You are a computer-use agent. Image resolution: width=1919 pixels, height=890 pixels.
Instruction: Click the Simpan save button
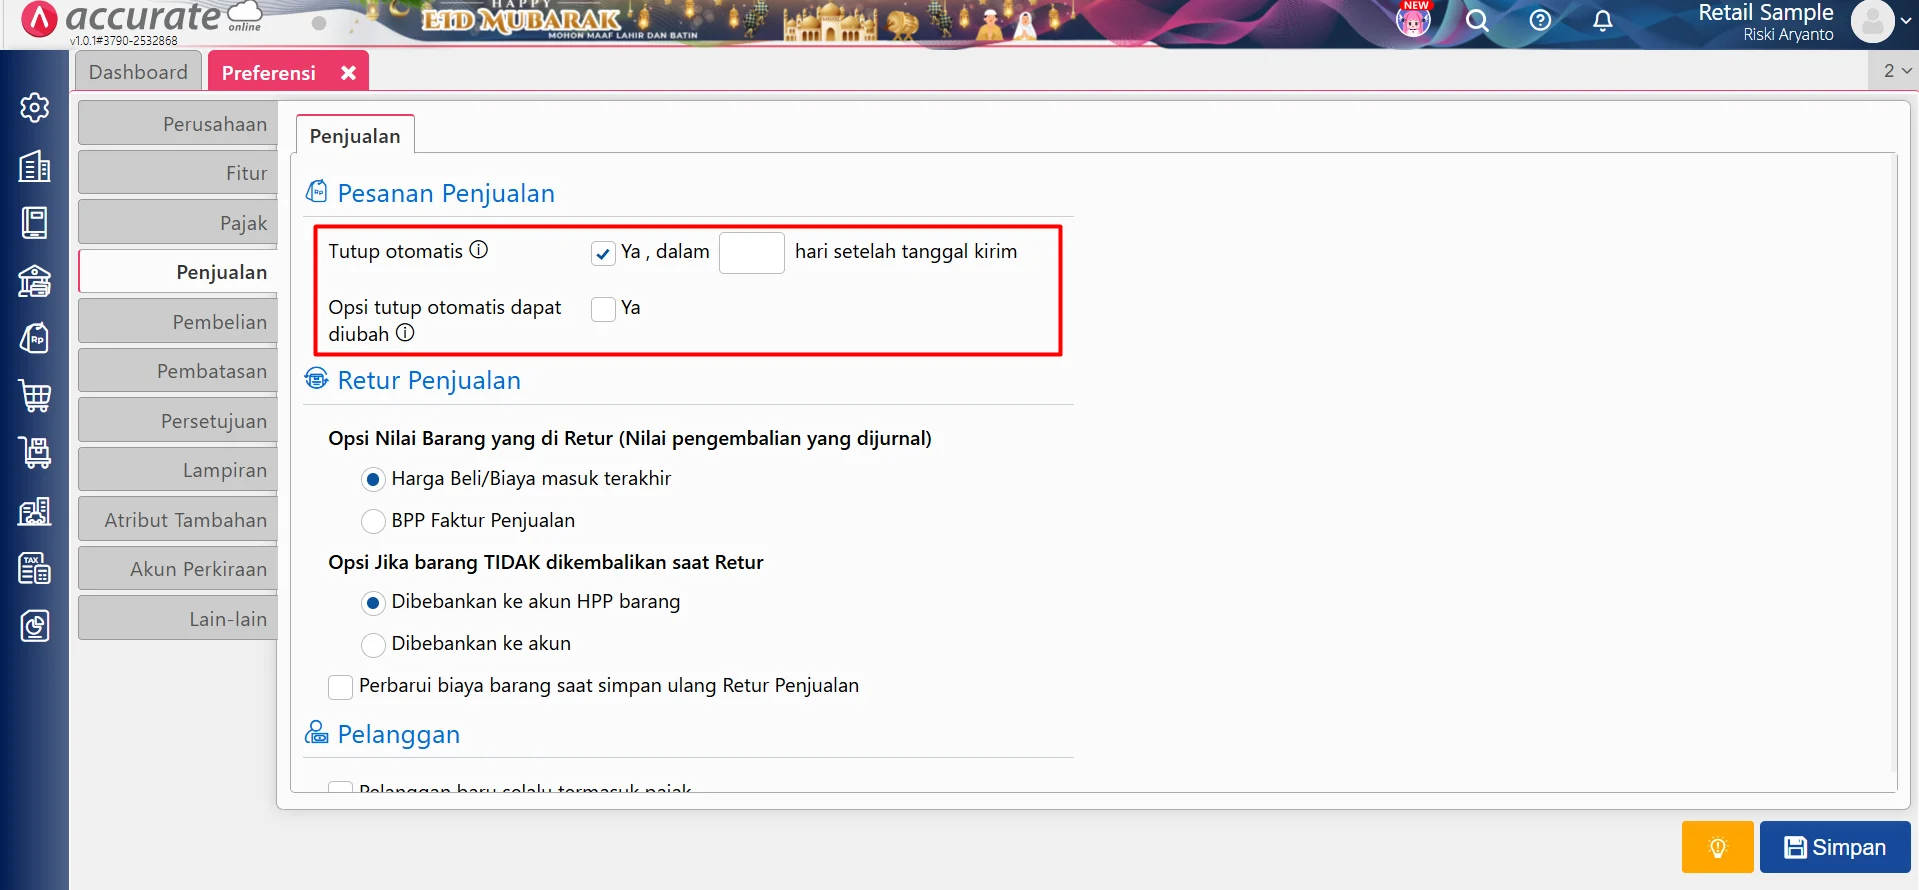point(1835,847)
